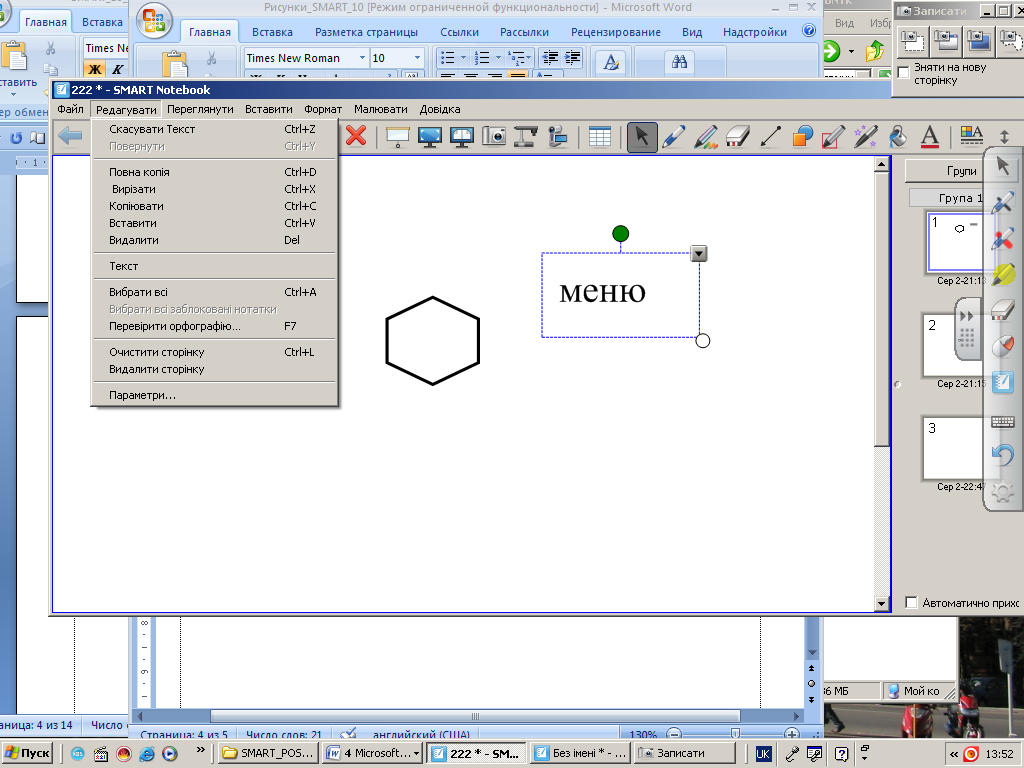
Task: Click the Word zoom-in plus button
Action: [x=792, y=734]
